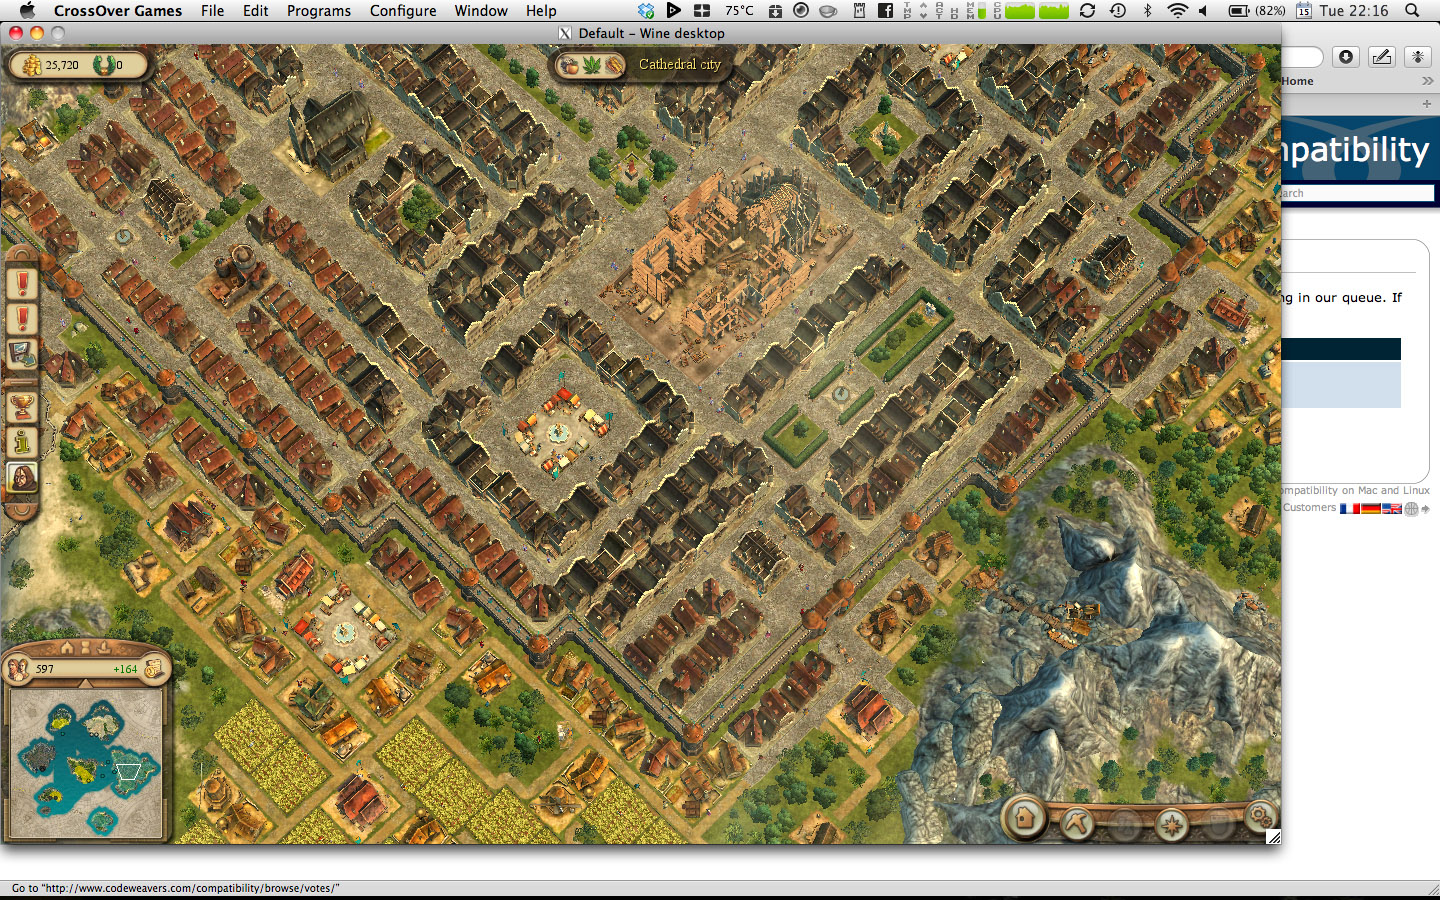
Task: Click the picture postcard icon in the left sidebar
Action: pos(22,353)
